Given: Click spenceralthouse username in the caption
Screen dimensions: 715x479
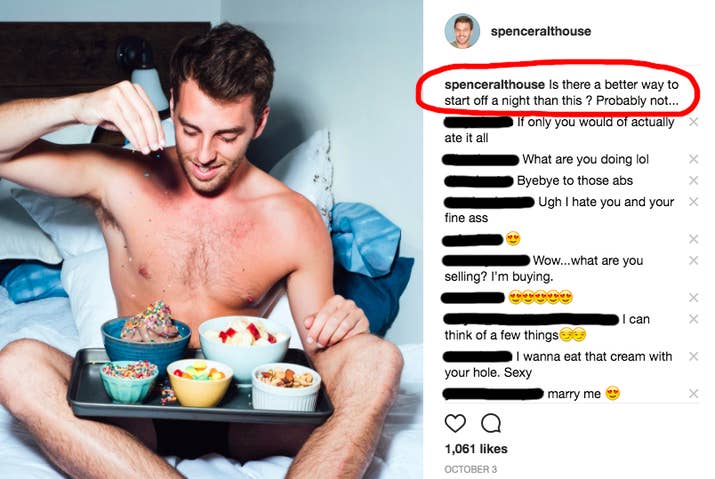Looking at the screenshot, I should (x=494, y=84).
